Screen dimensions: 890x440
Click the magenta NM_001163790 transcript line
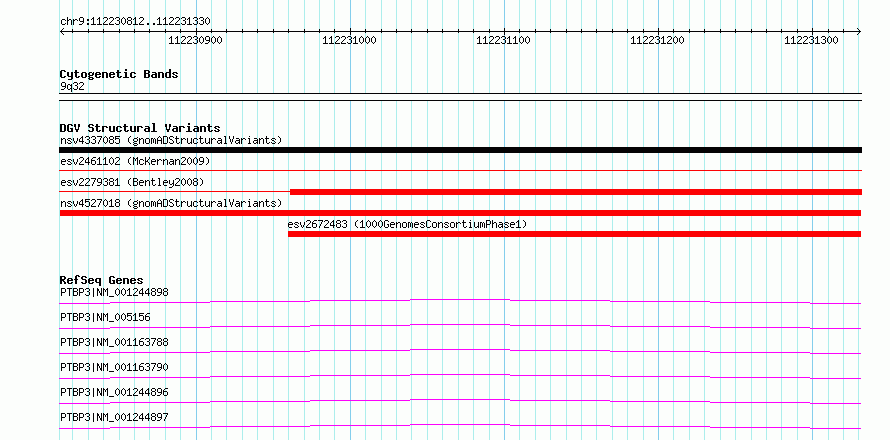460,376
